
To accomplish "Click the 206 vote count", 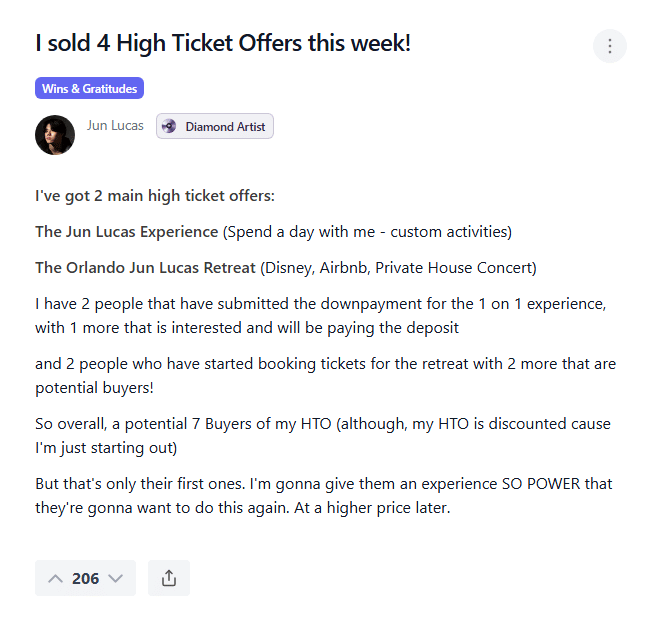I will pos(86,578).
